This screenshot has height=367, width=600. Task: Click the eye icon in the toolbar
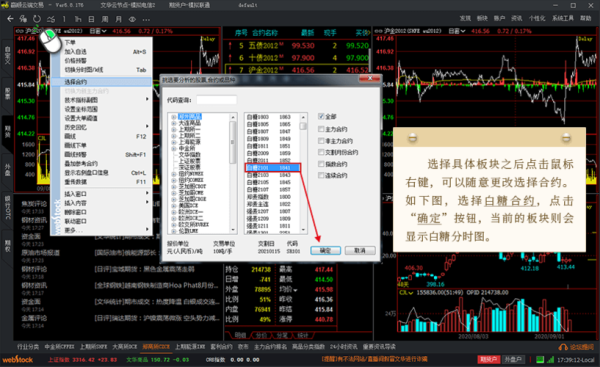point(132,19)
